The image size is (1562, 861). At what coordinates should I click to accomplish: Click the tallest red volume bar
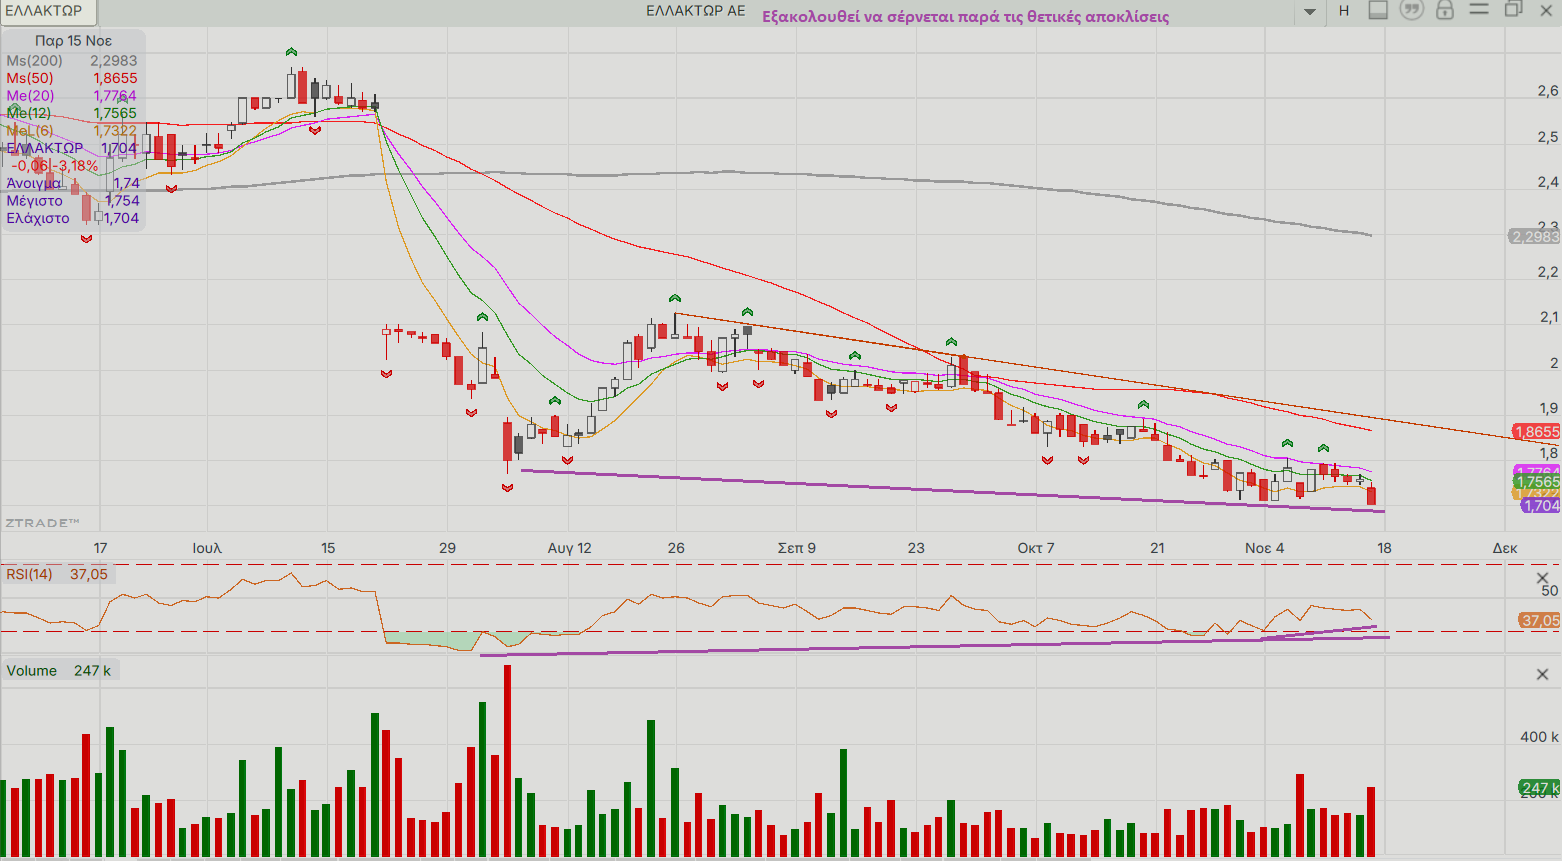point(507,760)
